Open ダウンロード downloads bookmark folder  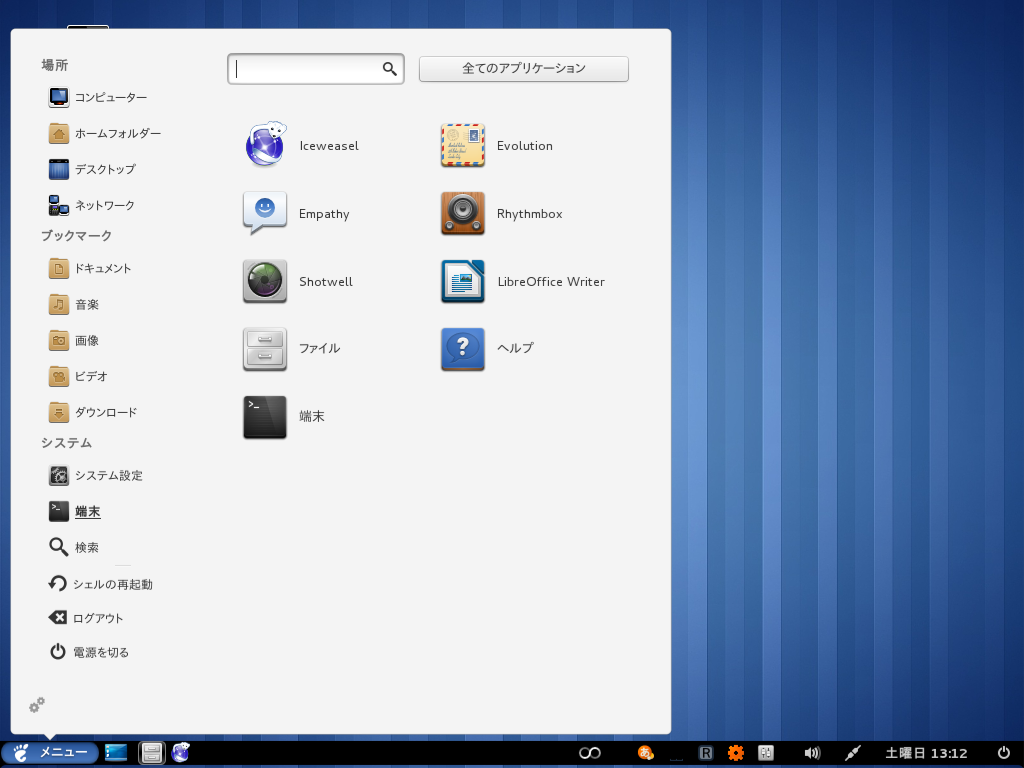pyautogui.click(x=93, y=412)
